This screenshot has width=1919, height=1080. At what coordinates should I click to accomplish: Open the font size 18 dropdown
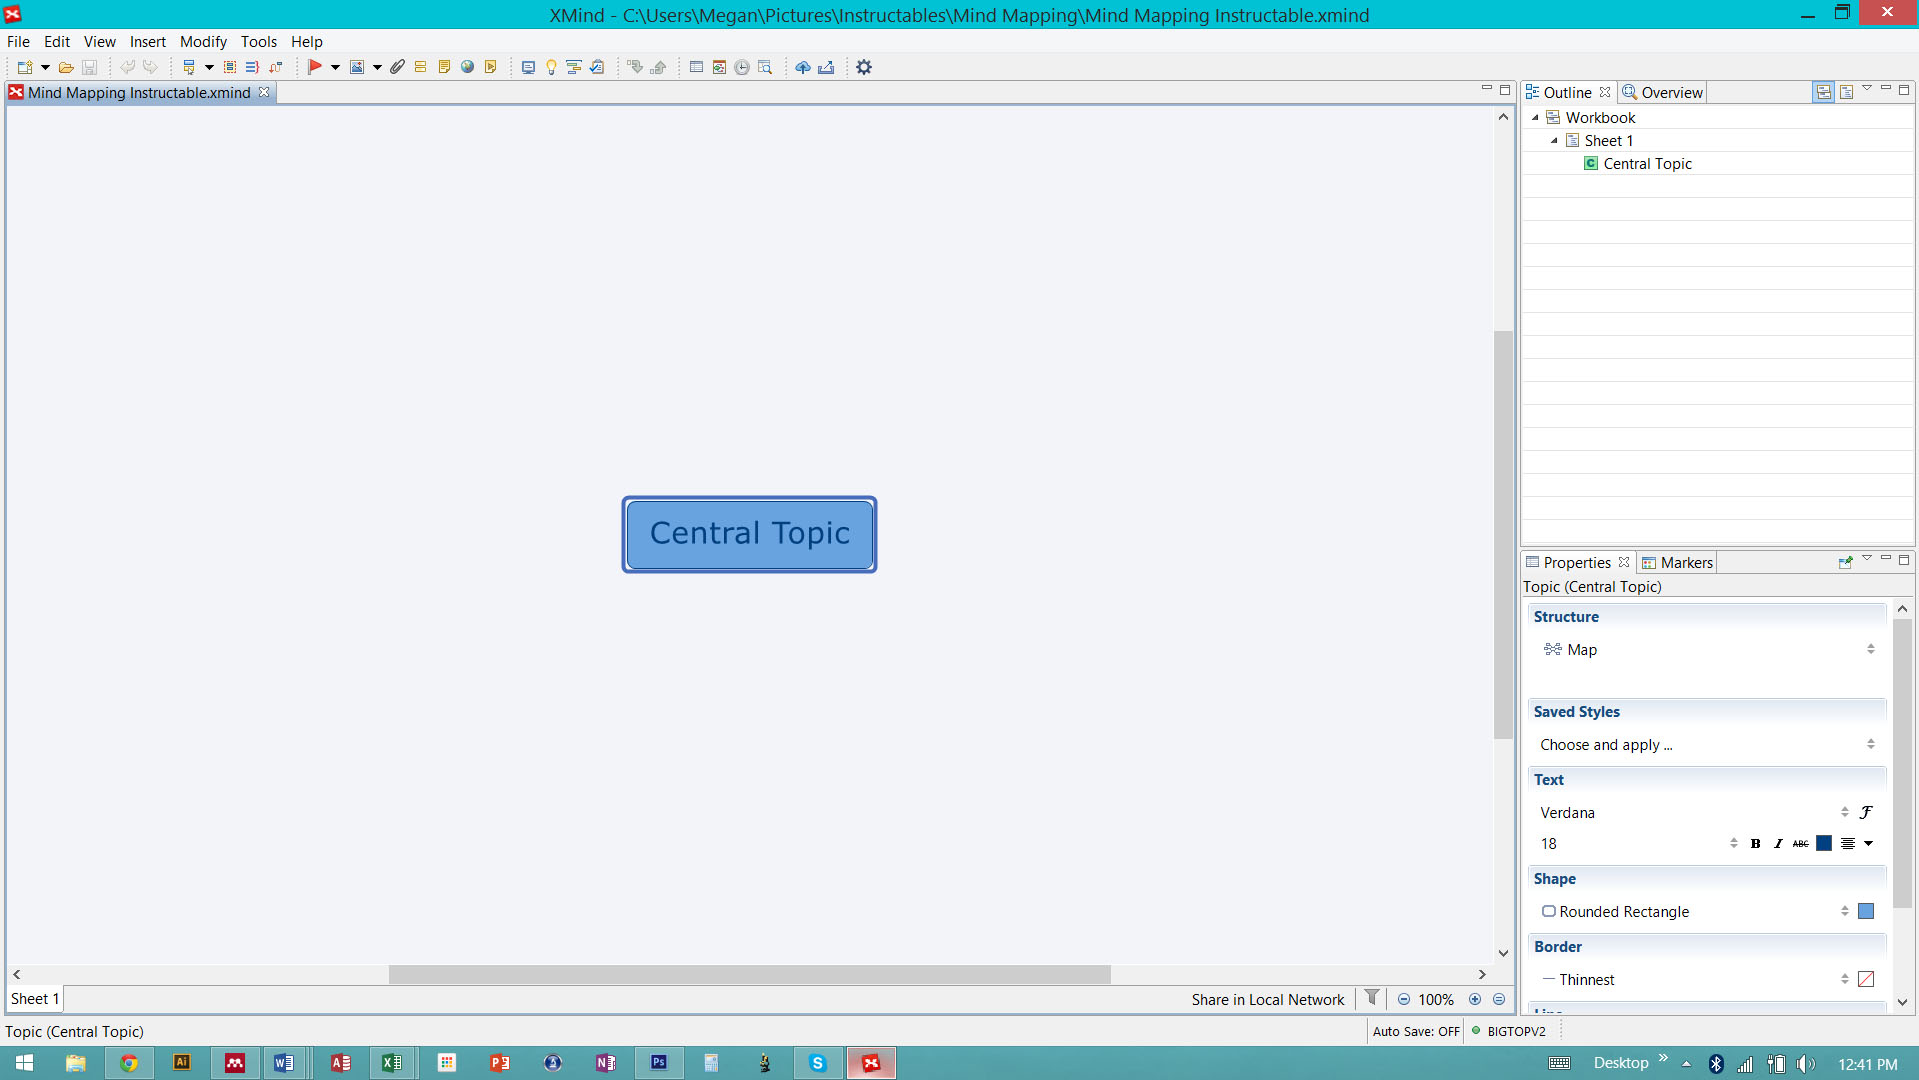pos(1638,844)
